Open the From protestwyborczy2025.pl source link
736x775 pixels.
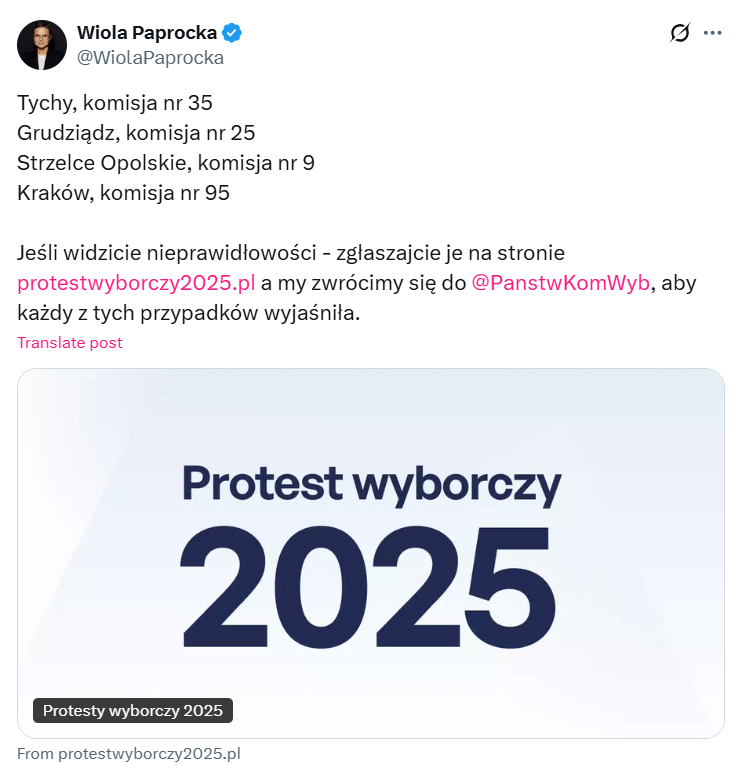pos(129,754)
